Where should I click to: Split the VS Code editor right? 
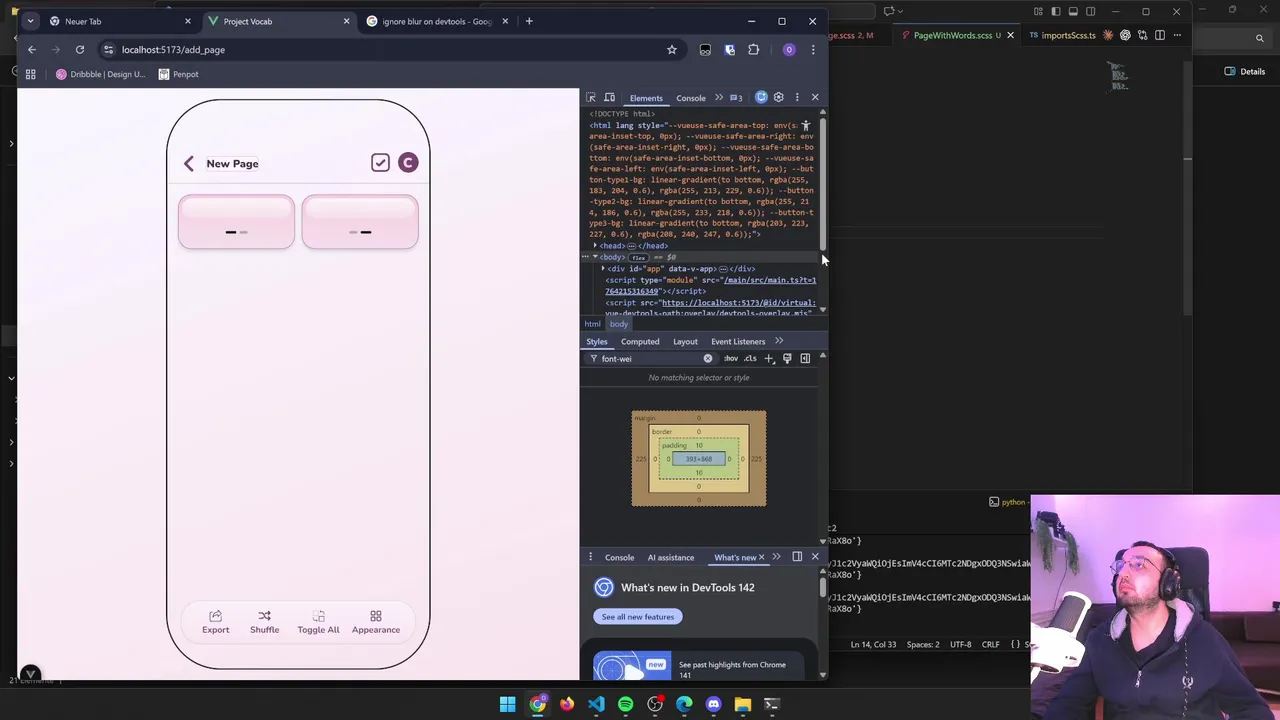(1160, 35)
